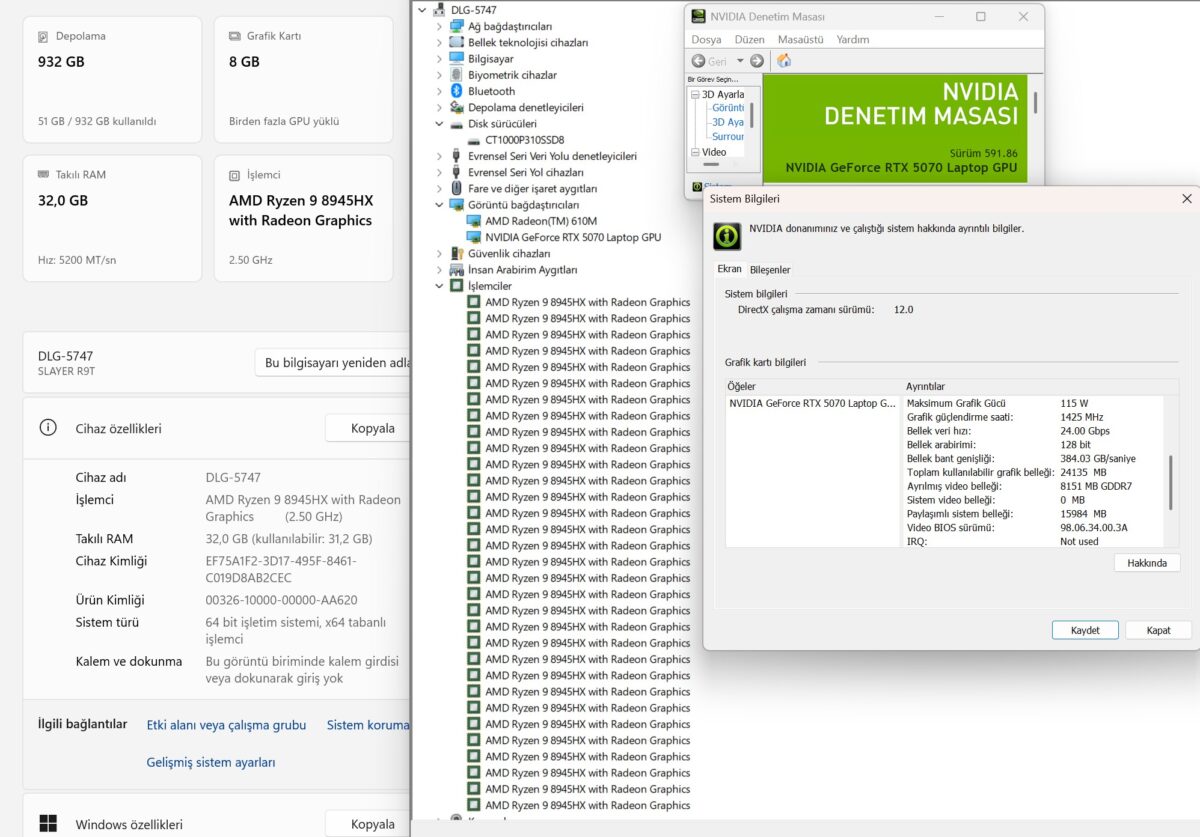Click the Kaydet button
This screenshot has width=1200, height=837.
(1085, 630)
